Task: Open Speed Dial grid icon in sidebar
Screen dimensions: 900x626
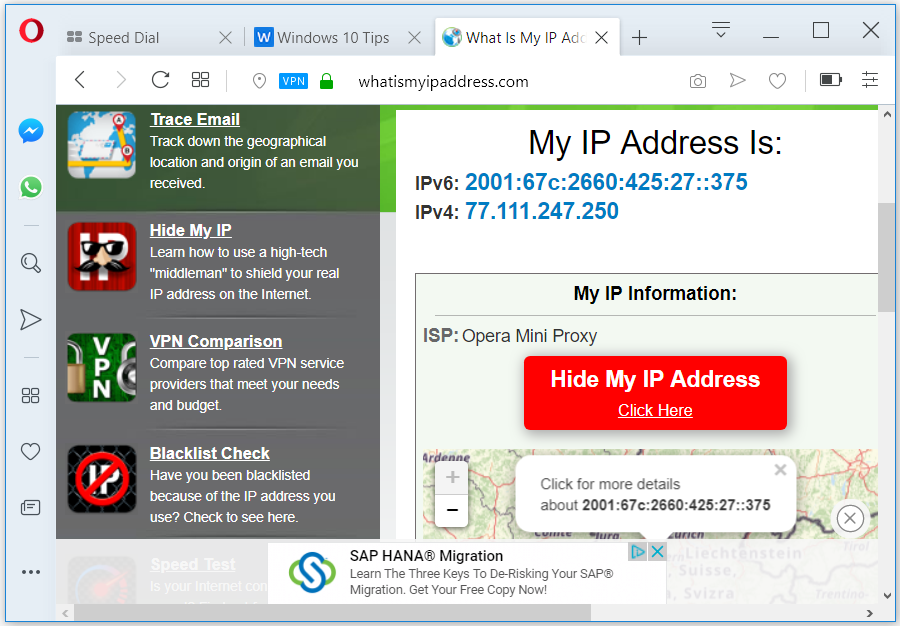Action: (x=30, y=395)
